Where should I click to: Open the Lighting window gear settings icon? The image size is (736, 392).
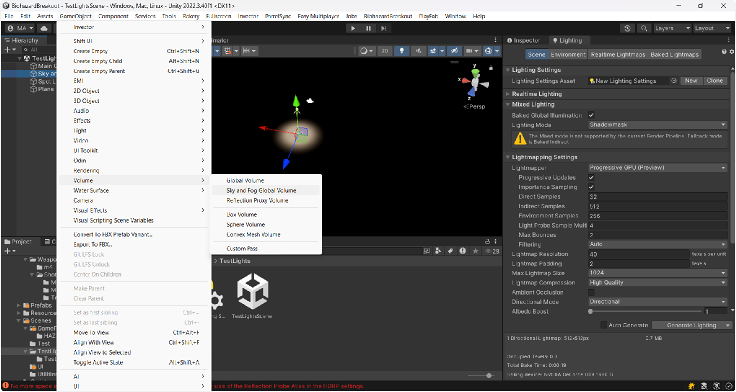[732, 52]
